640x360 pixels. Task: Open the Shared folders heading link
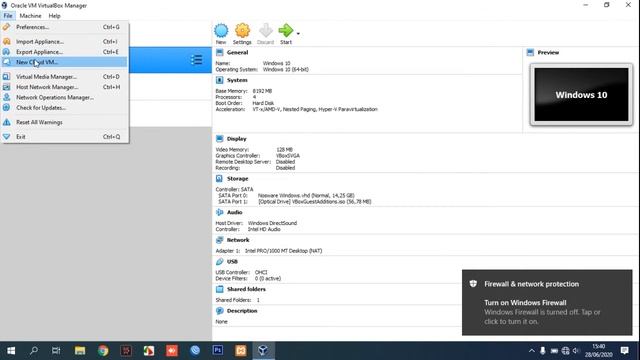(x=246, y=289)
